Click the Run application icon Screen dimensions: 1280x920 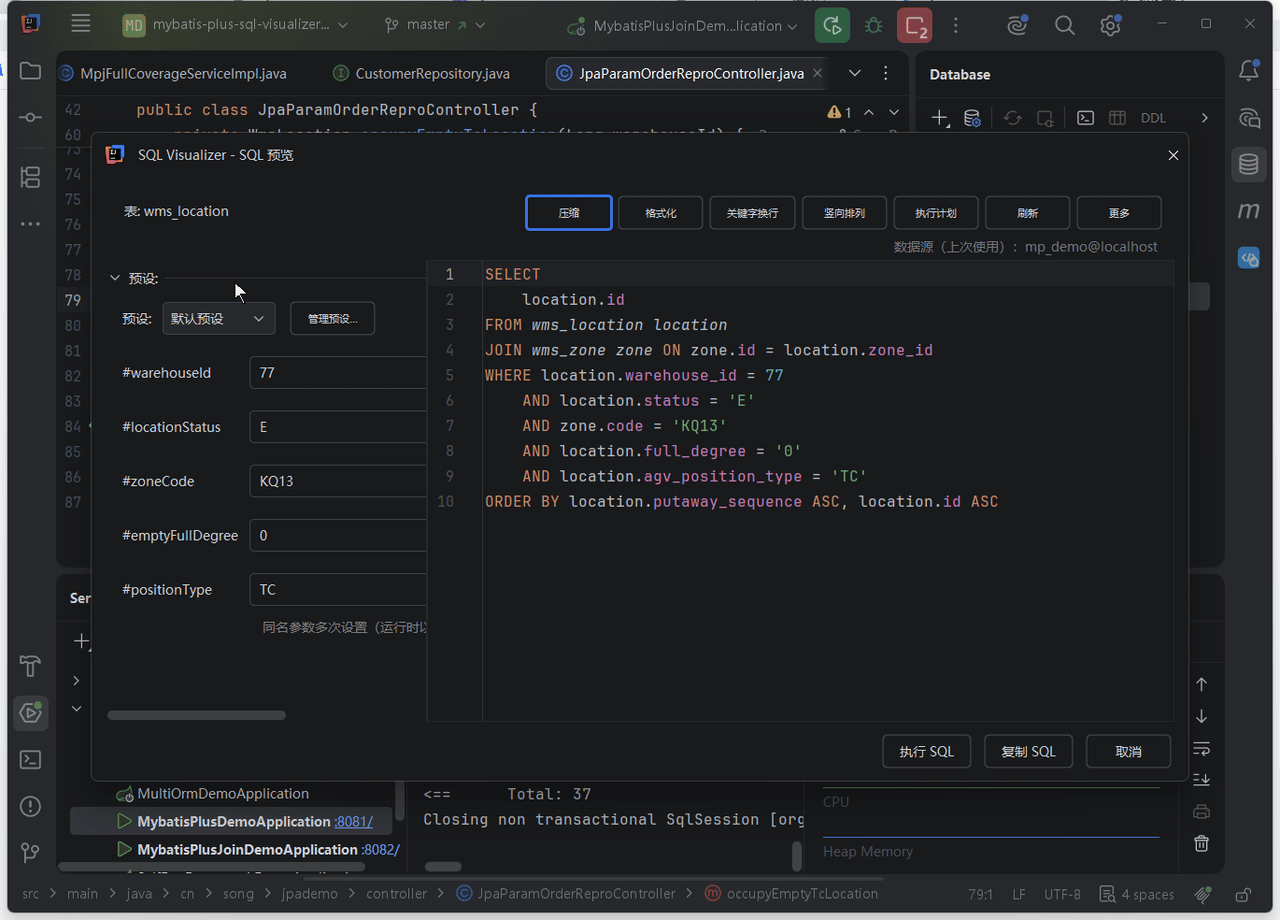tap(832, 25)
